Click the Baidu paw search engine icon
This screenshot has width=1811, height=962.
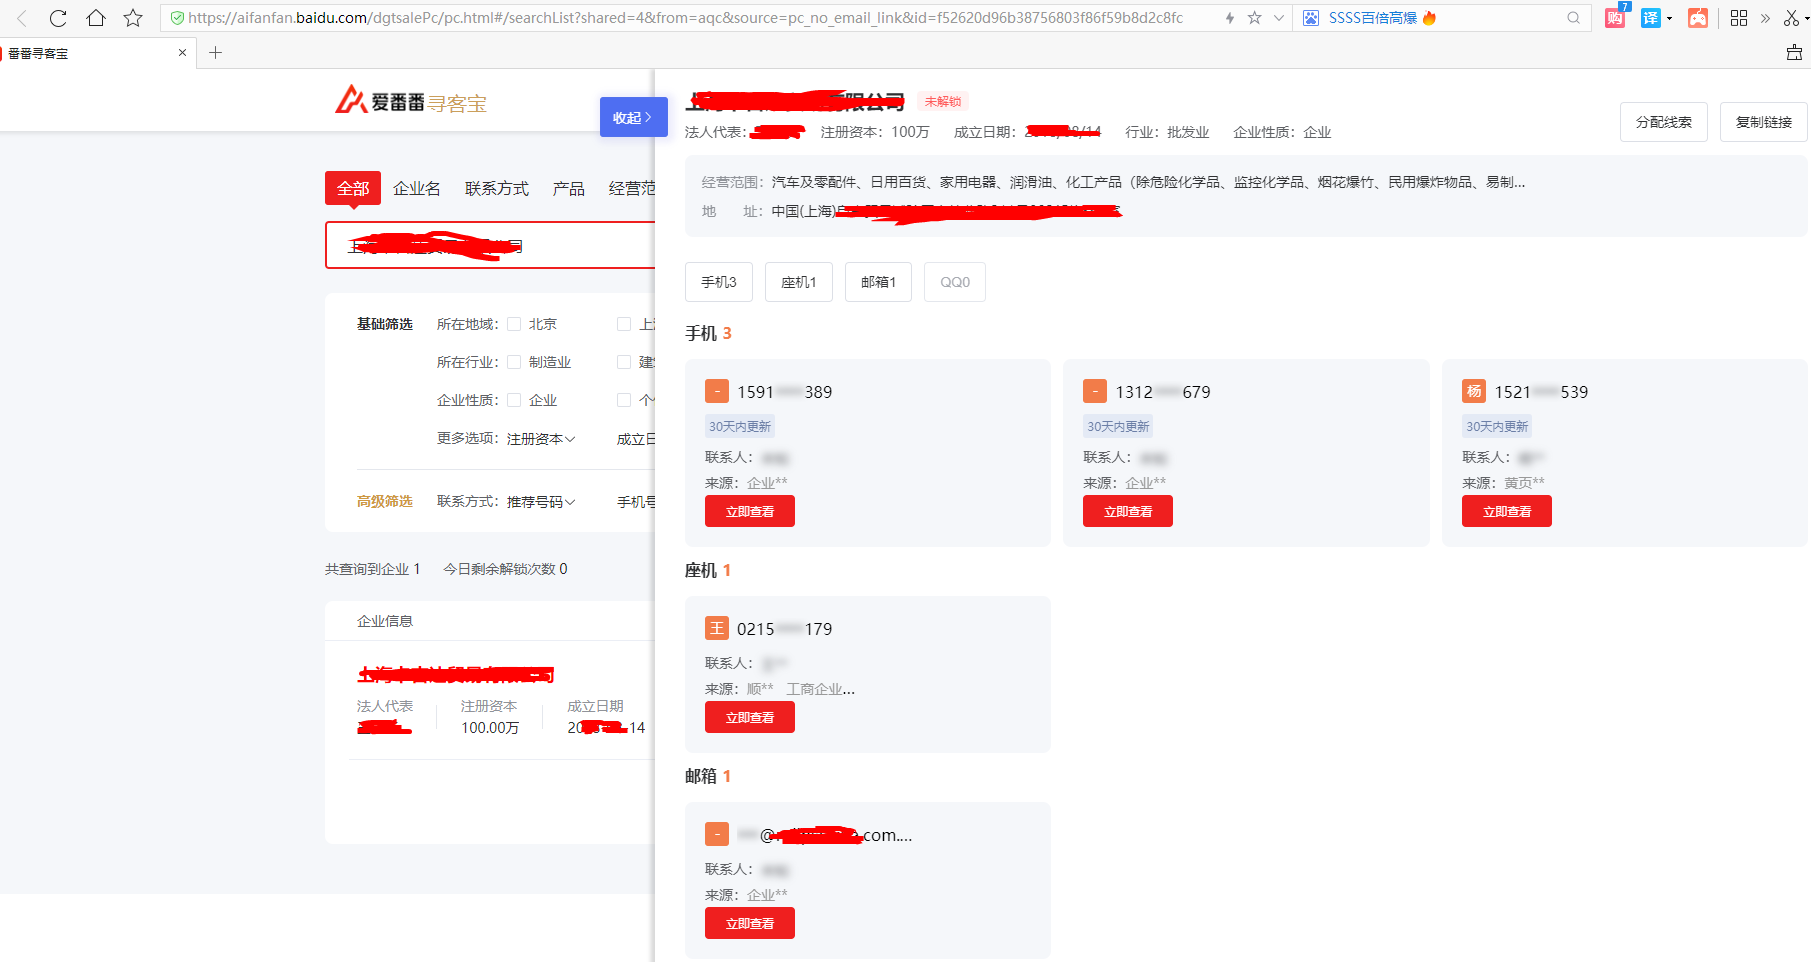1311,18
